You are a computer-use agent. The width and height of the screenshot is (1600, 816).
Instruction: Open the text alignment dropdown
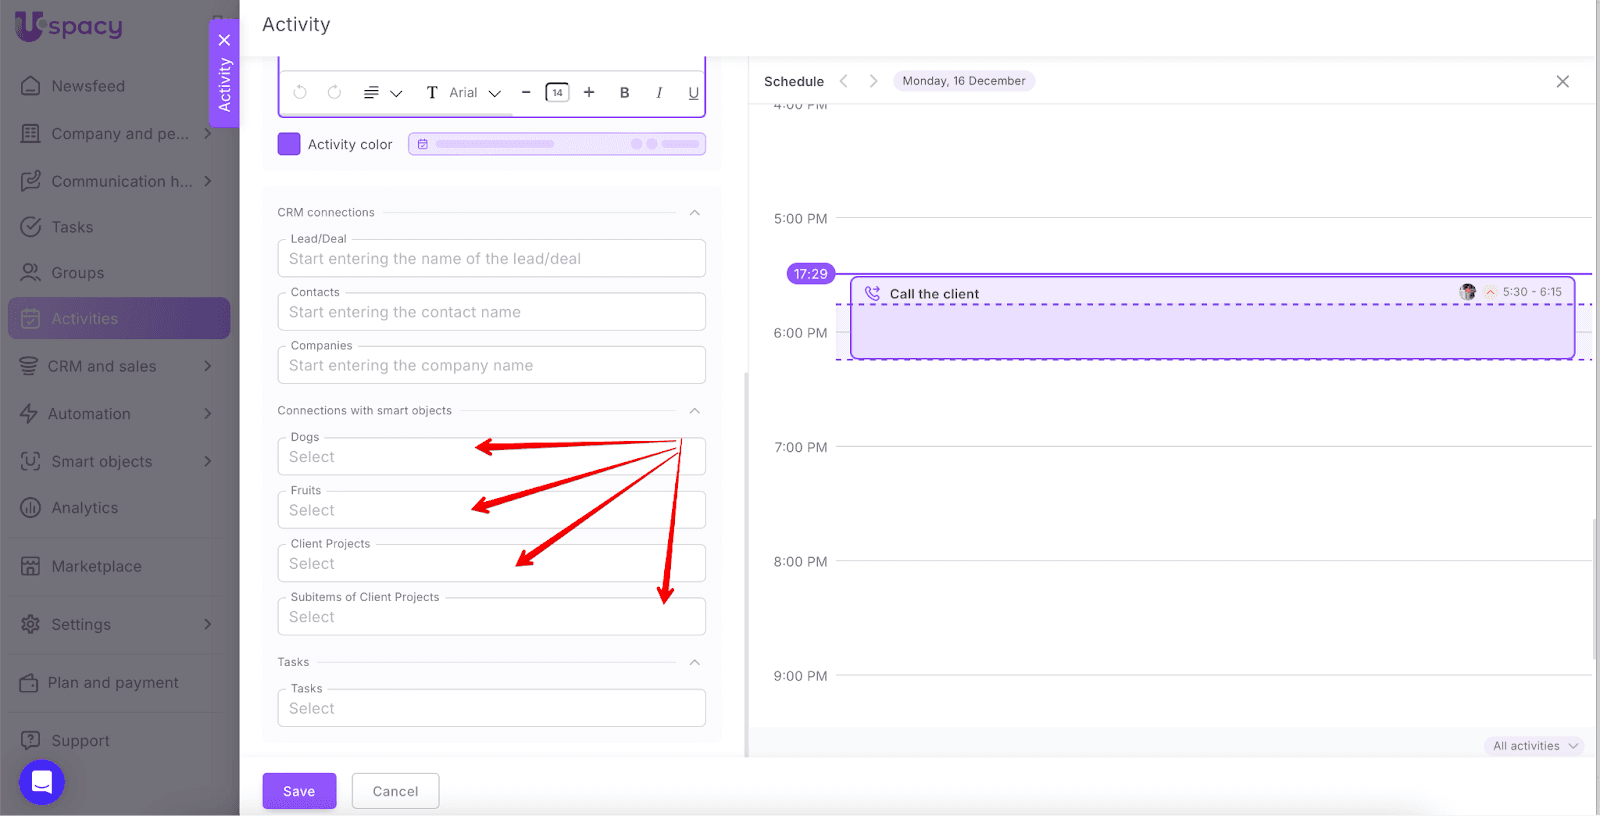coord(382,93)
